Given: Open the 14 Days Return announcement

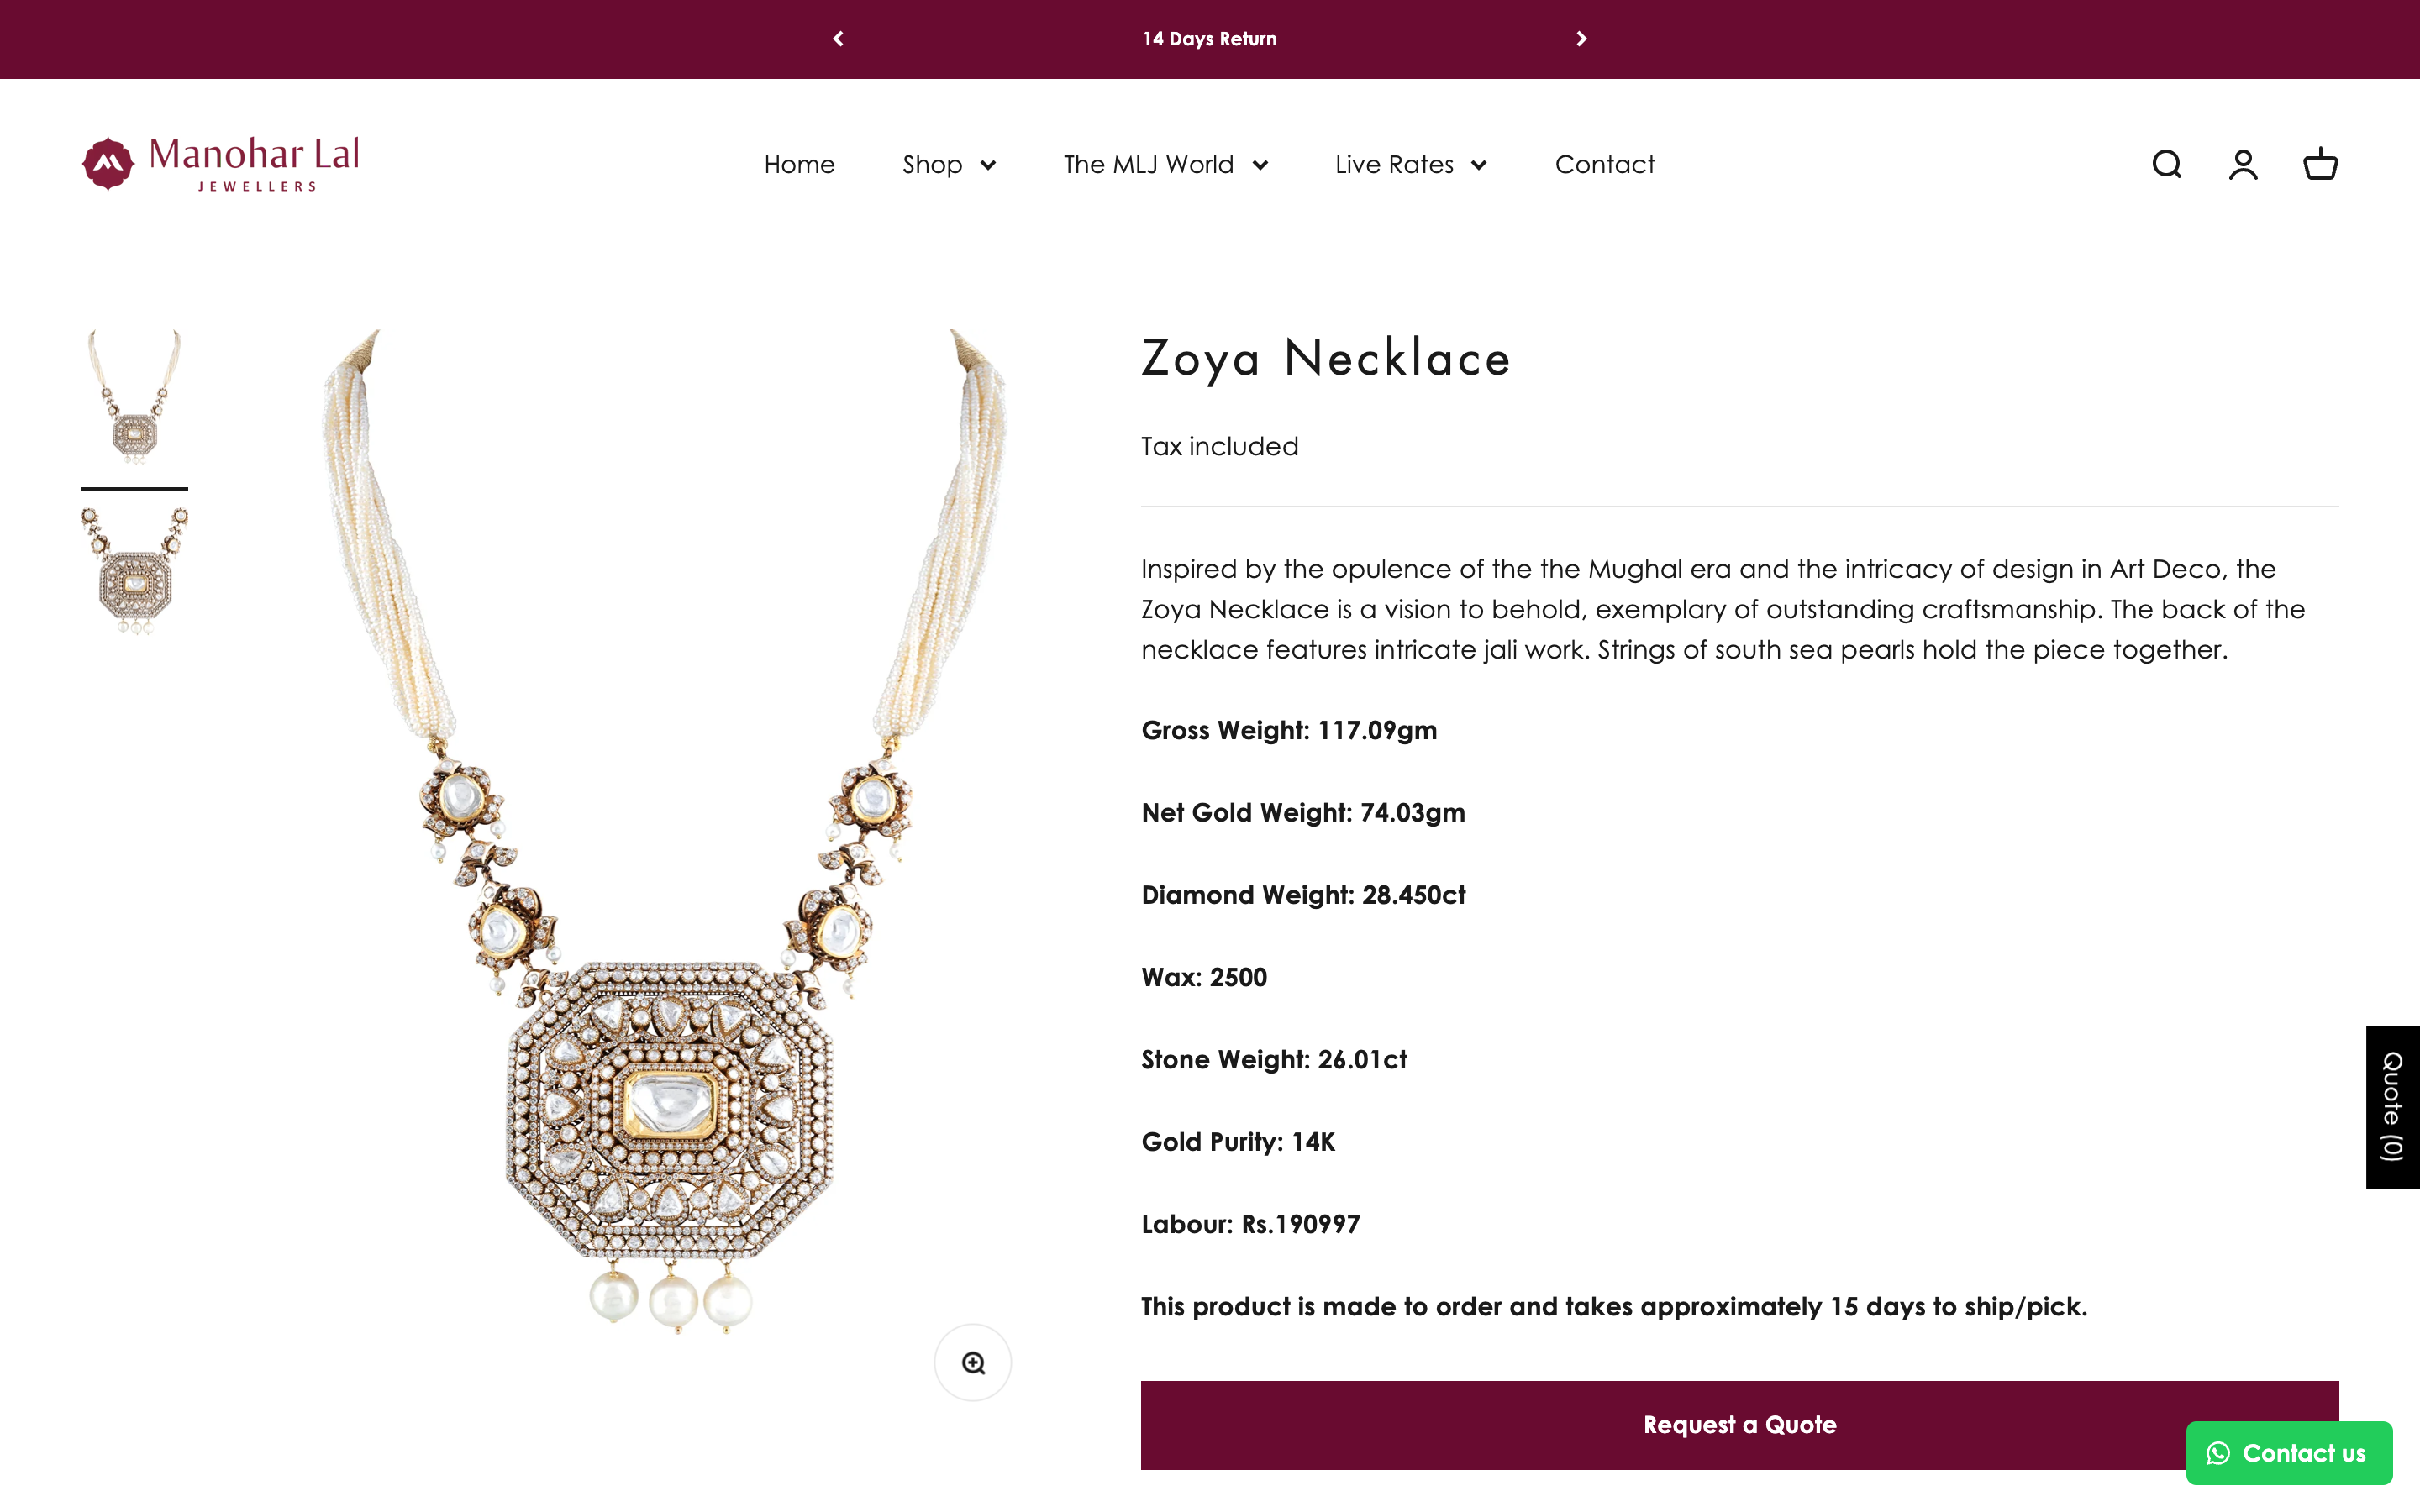Looking at the screenshot, I should 1210,39.
